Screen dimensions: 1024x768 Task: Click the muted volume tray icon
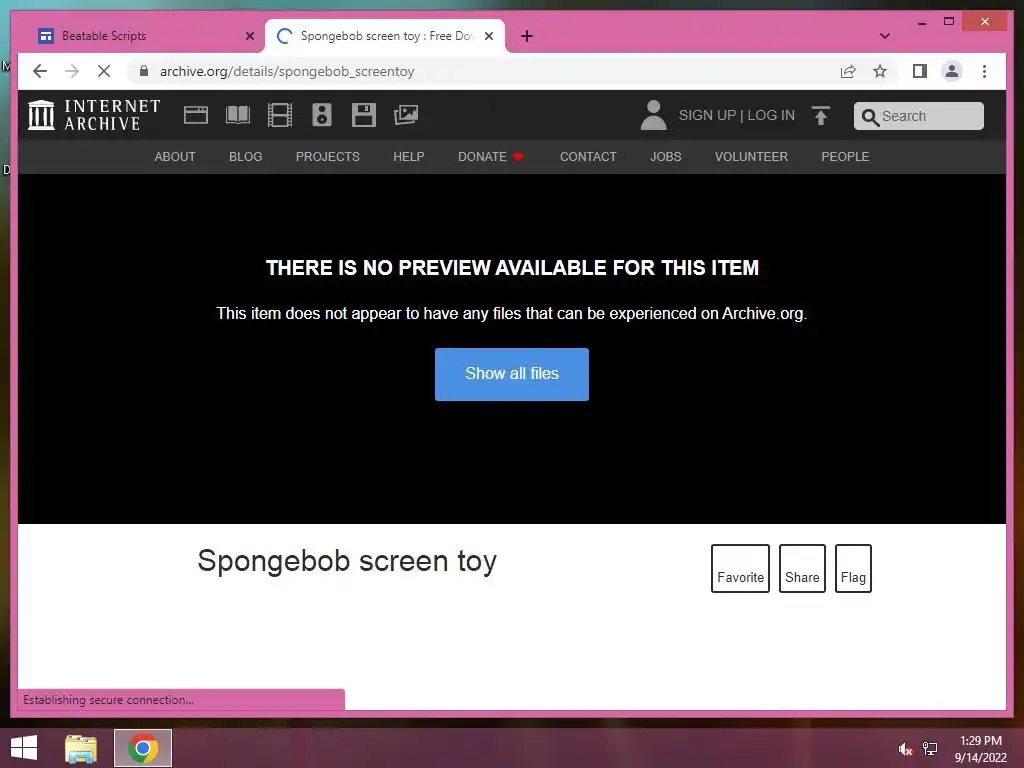point(905,749)
